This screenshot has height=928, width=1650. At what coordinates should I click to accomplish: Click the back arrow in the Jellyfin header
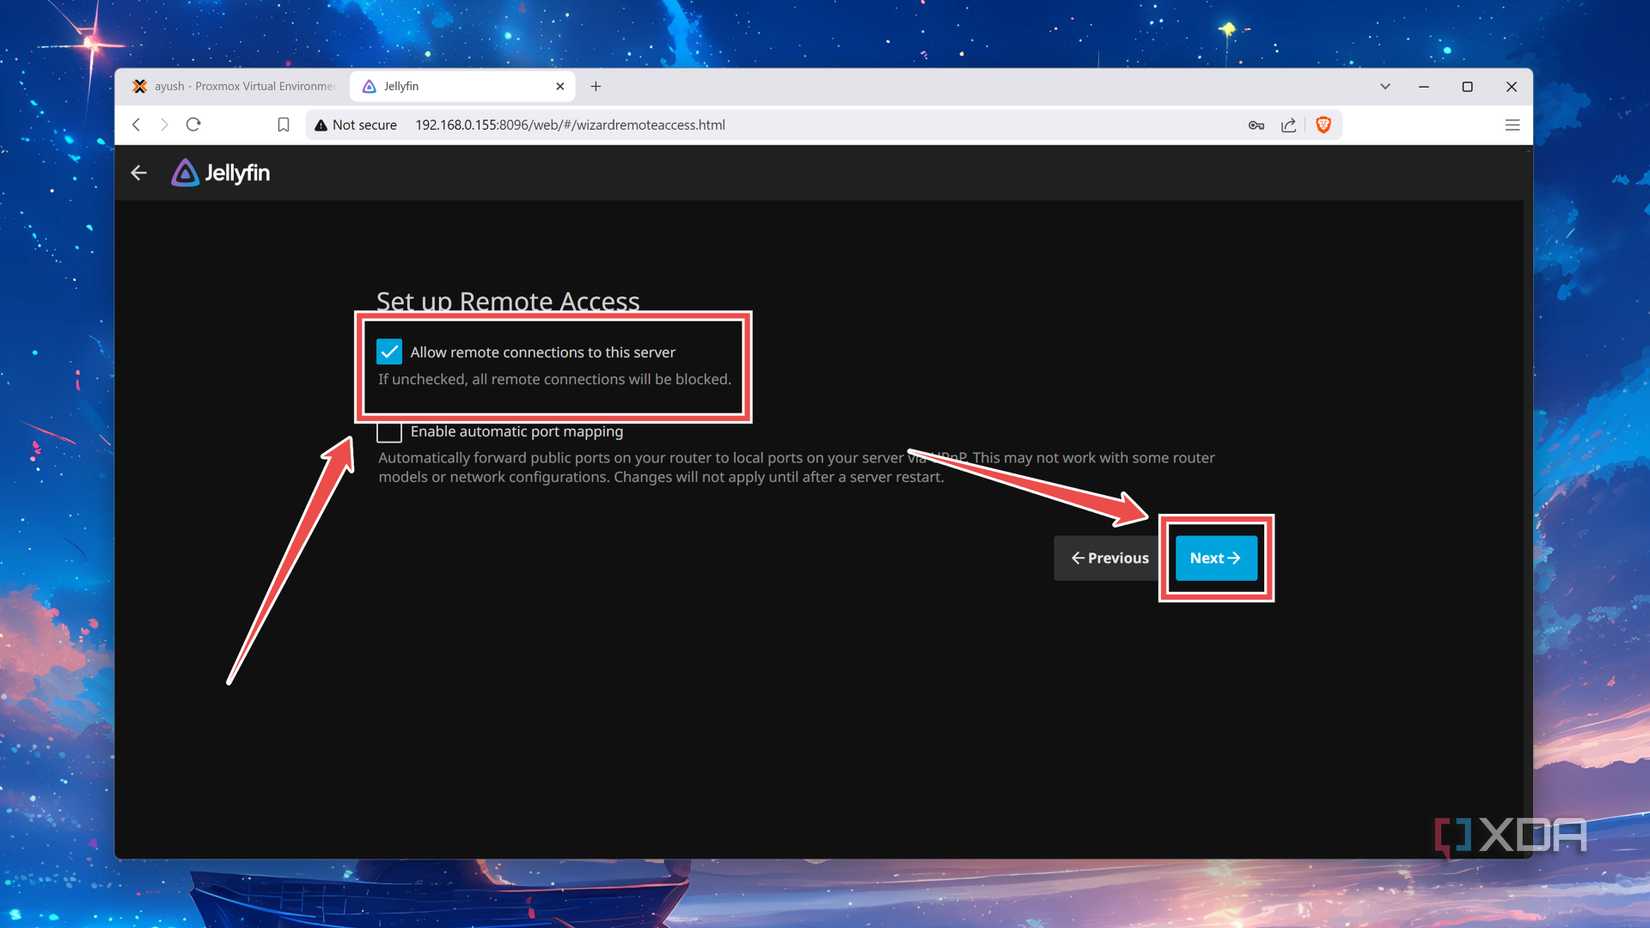point(138,172)
